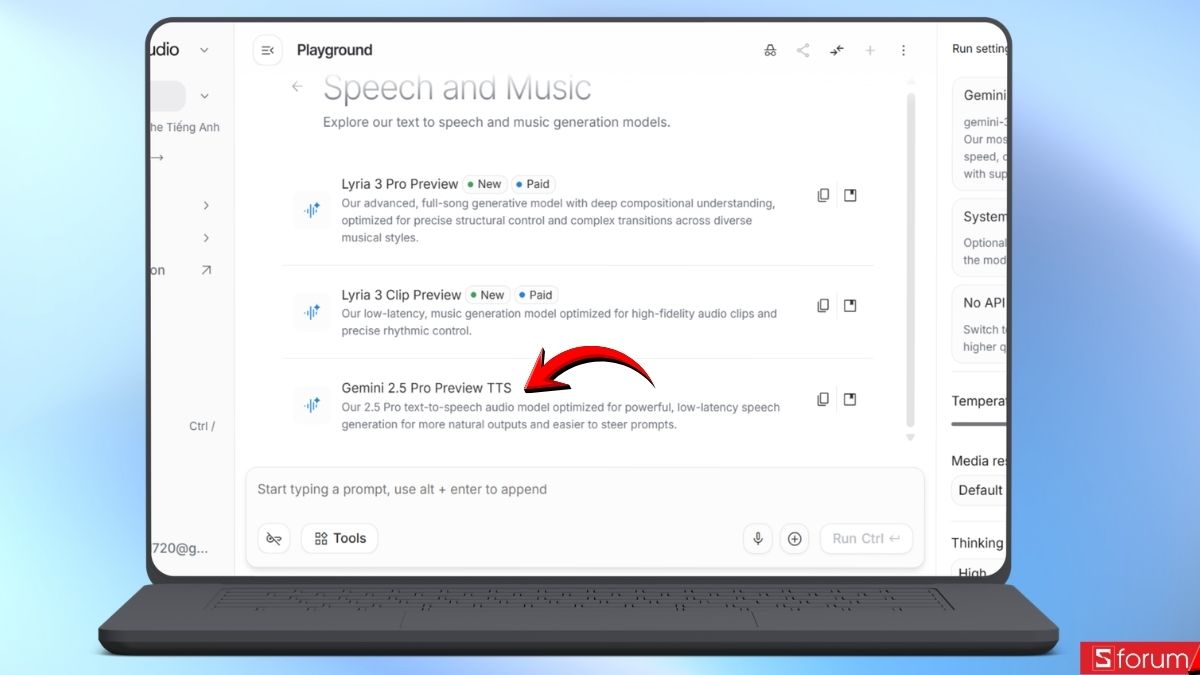This screenshot has width=1200, height=675.
Task: Open the Lyria 3 Pro Preview details icon
Action: (850, 195)
